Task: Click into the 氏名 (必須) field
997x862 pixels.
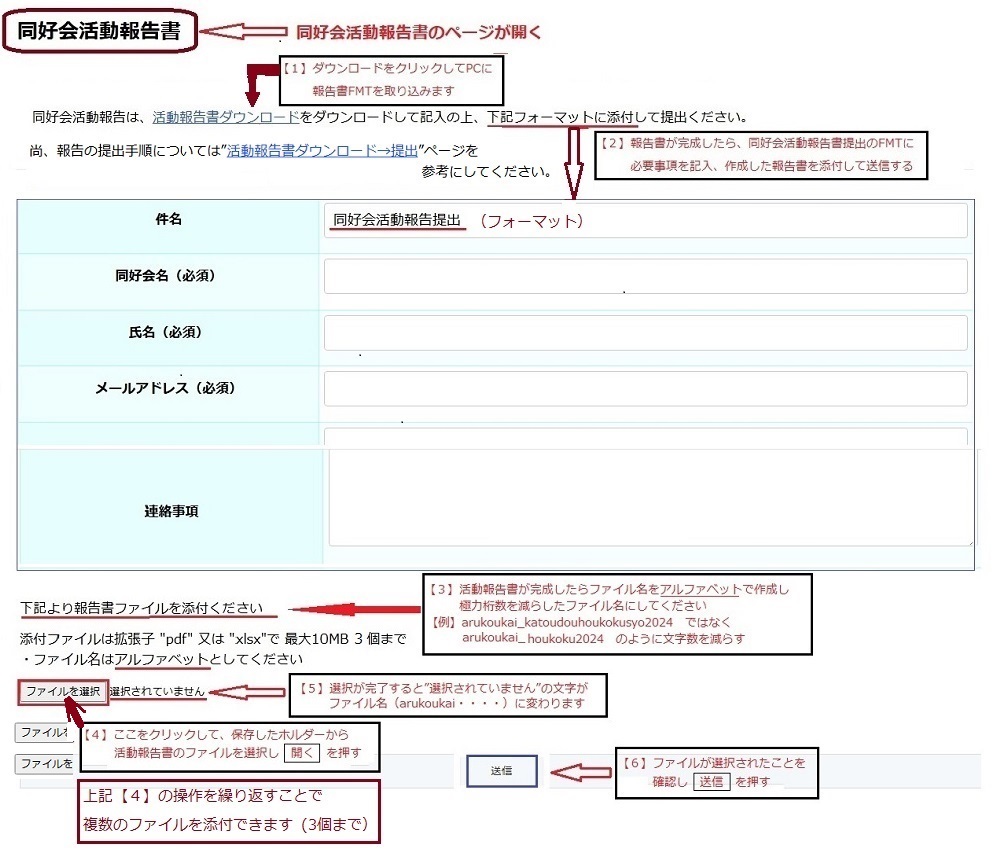Action: point(645,333)
